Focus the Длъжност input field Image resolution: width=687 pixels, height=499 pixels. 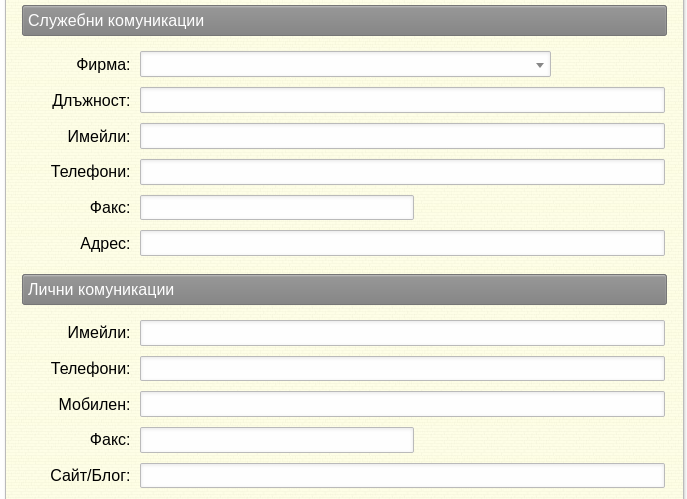click(x=402, y=100)
